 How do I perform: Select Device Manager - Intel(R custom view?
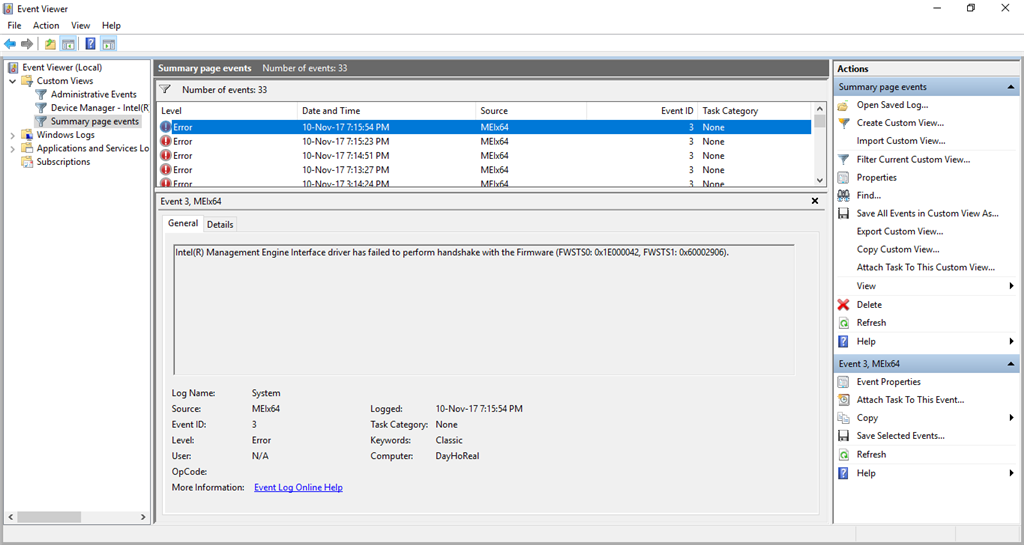pyautogui.click(x=100, y=108)
